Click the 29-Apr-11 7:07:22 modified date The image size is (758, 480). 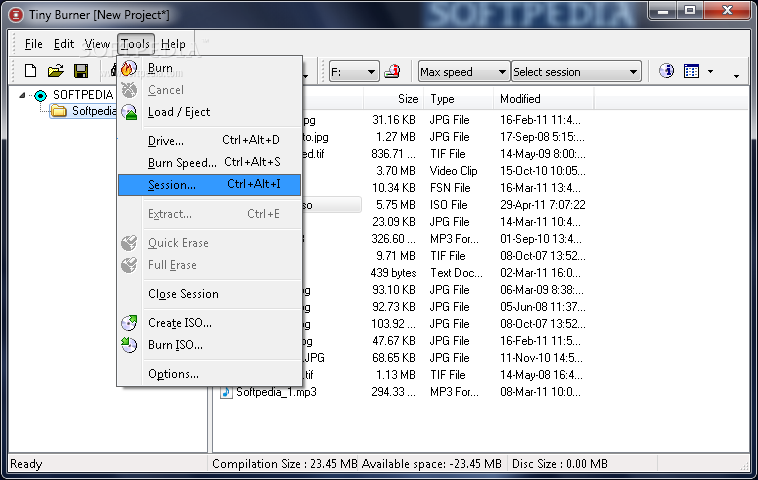tap(542, 205)
